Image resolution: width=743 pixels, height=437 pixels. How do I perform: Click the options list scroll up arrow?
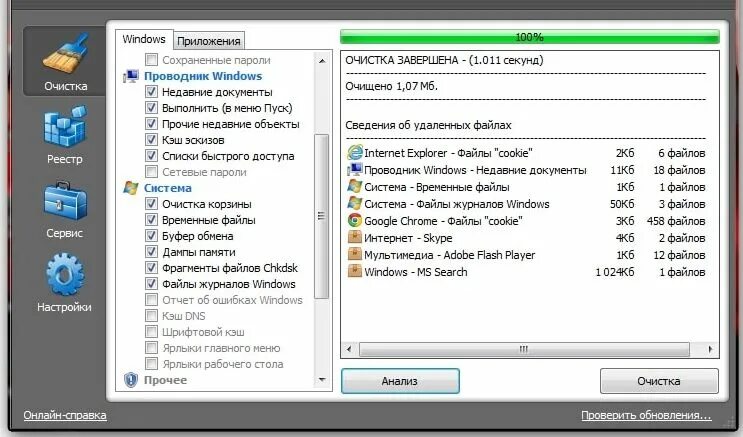(322, 61)
